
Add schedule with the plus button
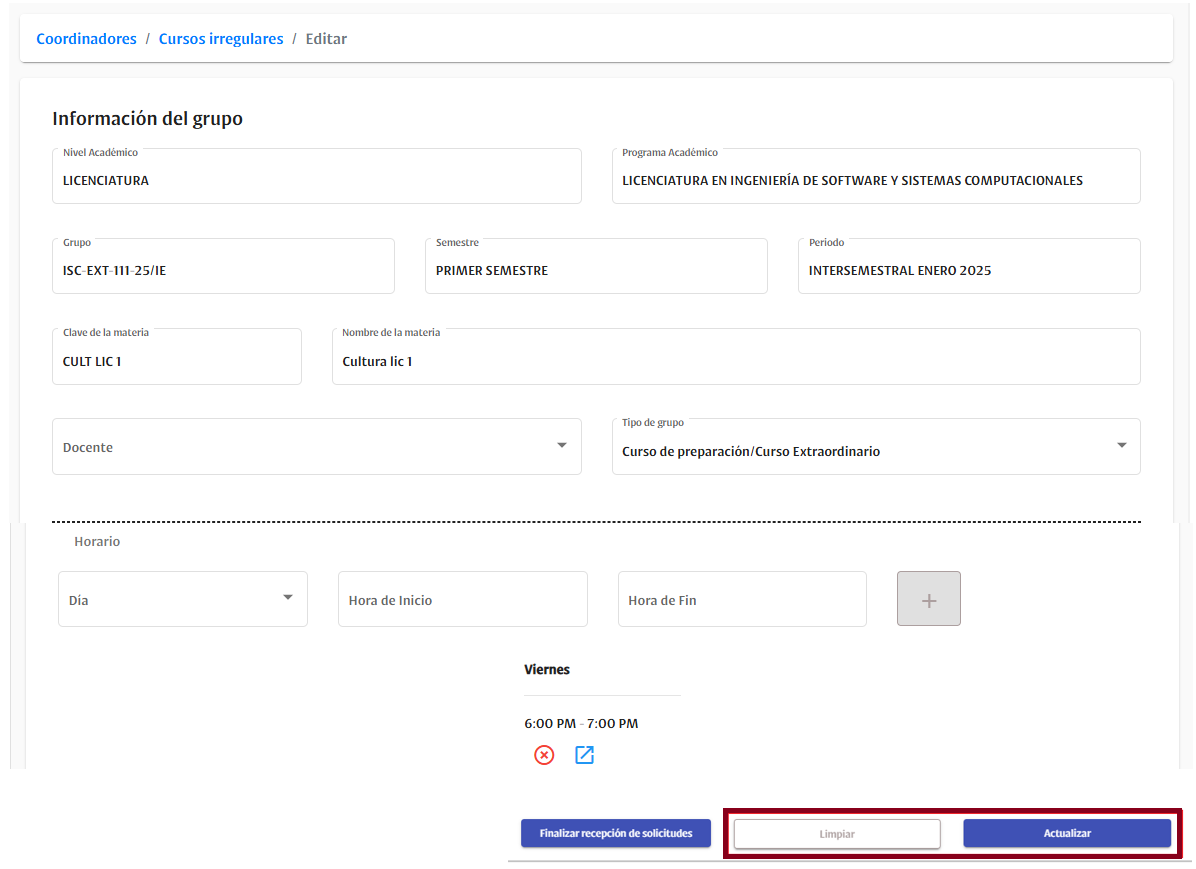click(x=928, y=599)
